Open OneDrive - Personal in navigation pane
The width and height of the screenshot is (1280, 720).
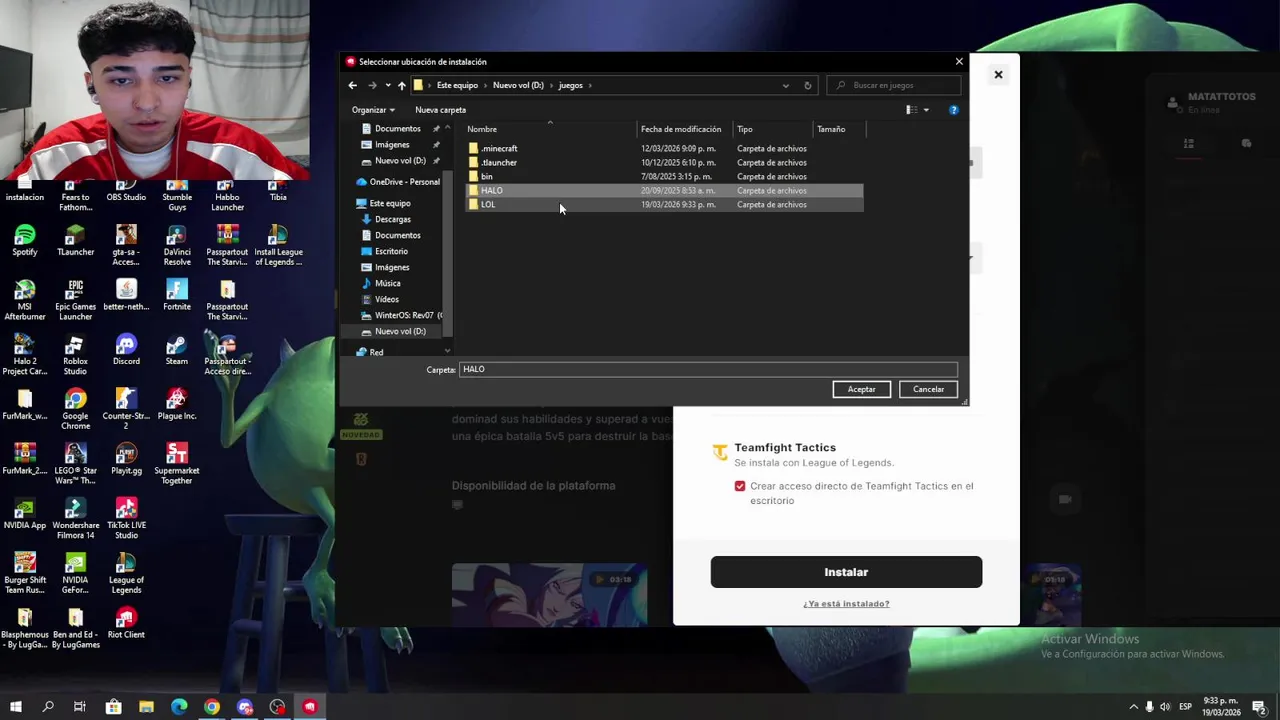tap(397, 182)
